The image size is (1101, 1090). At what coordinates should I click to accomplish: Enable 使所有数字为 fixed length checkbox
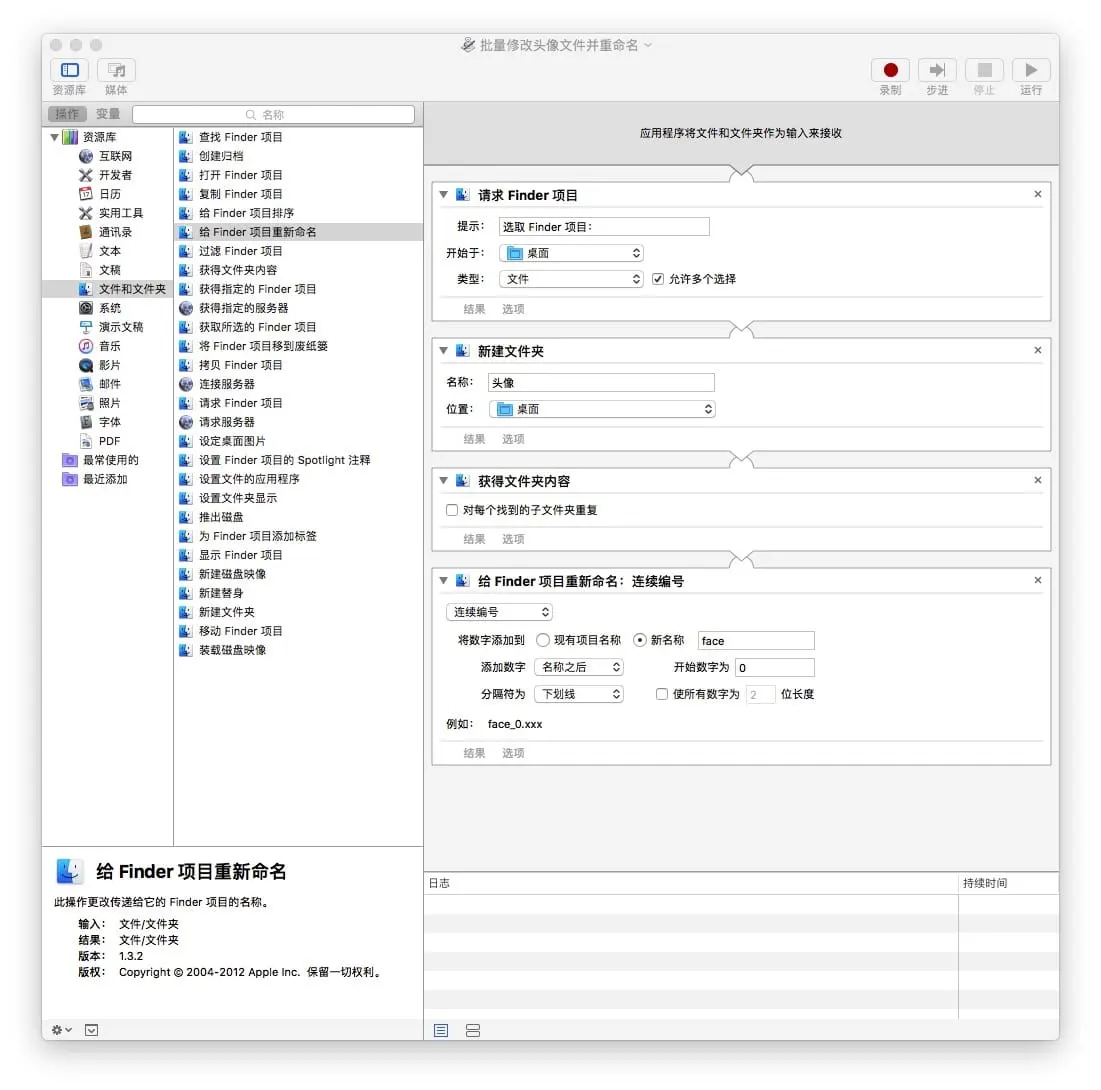tap(661, 694)
